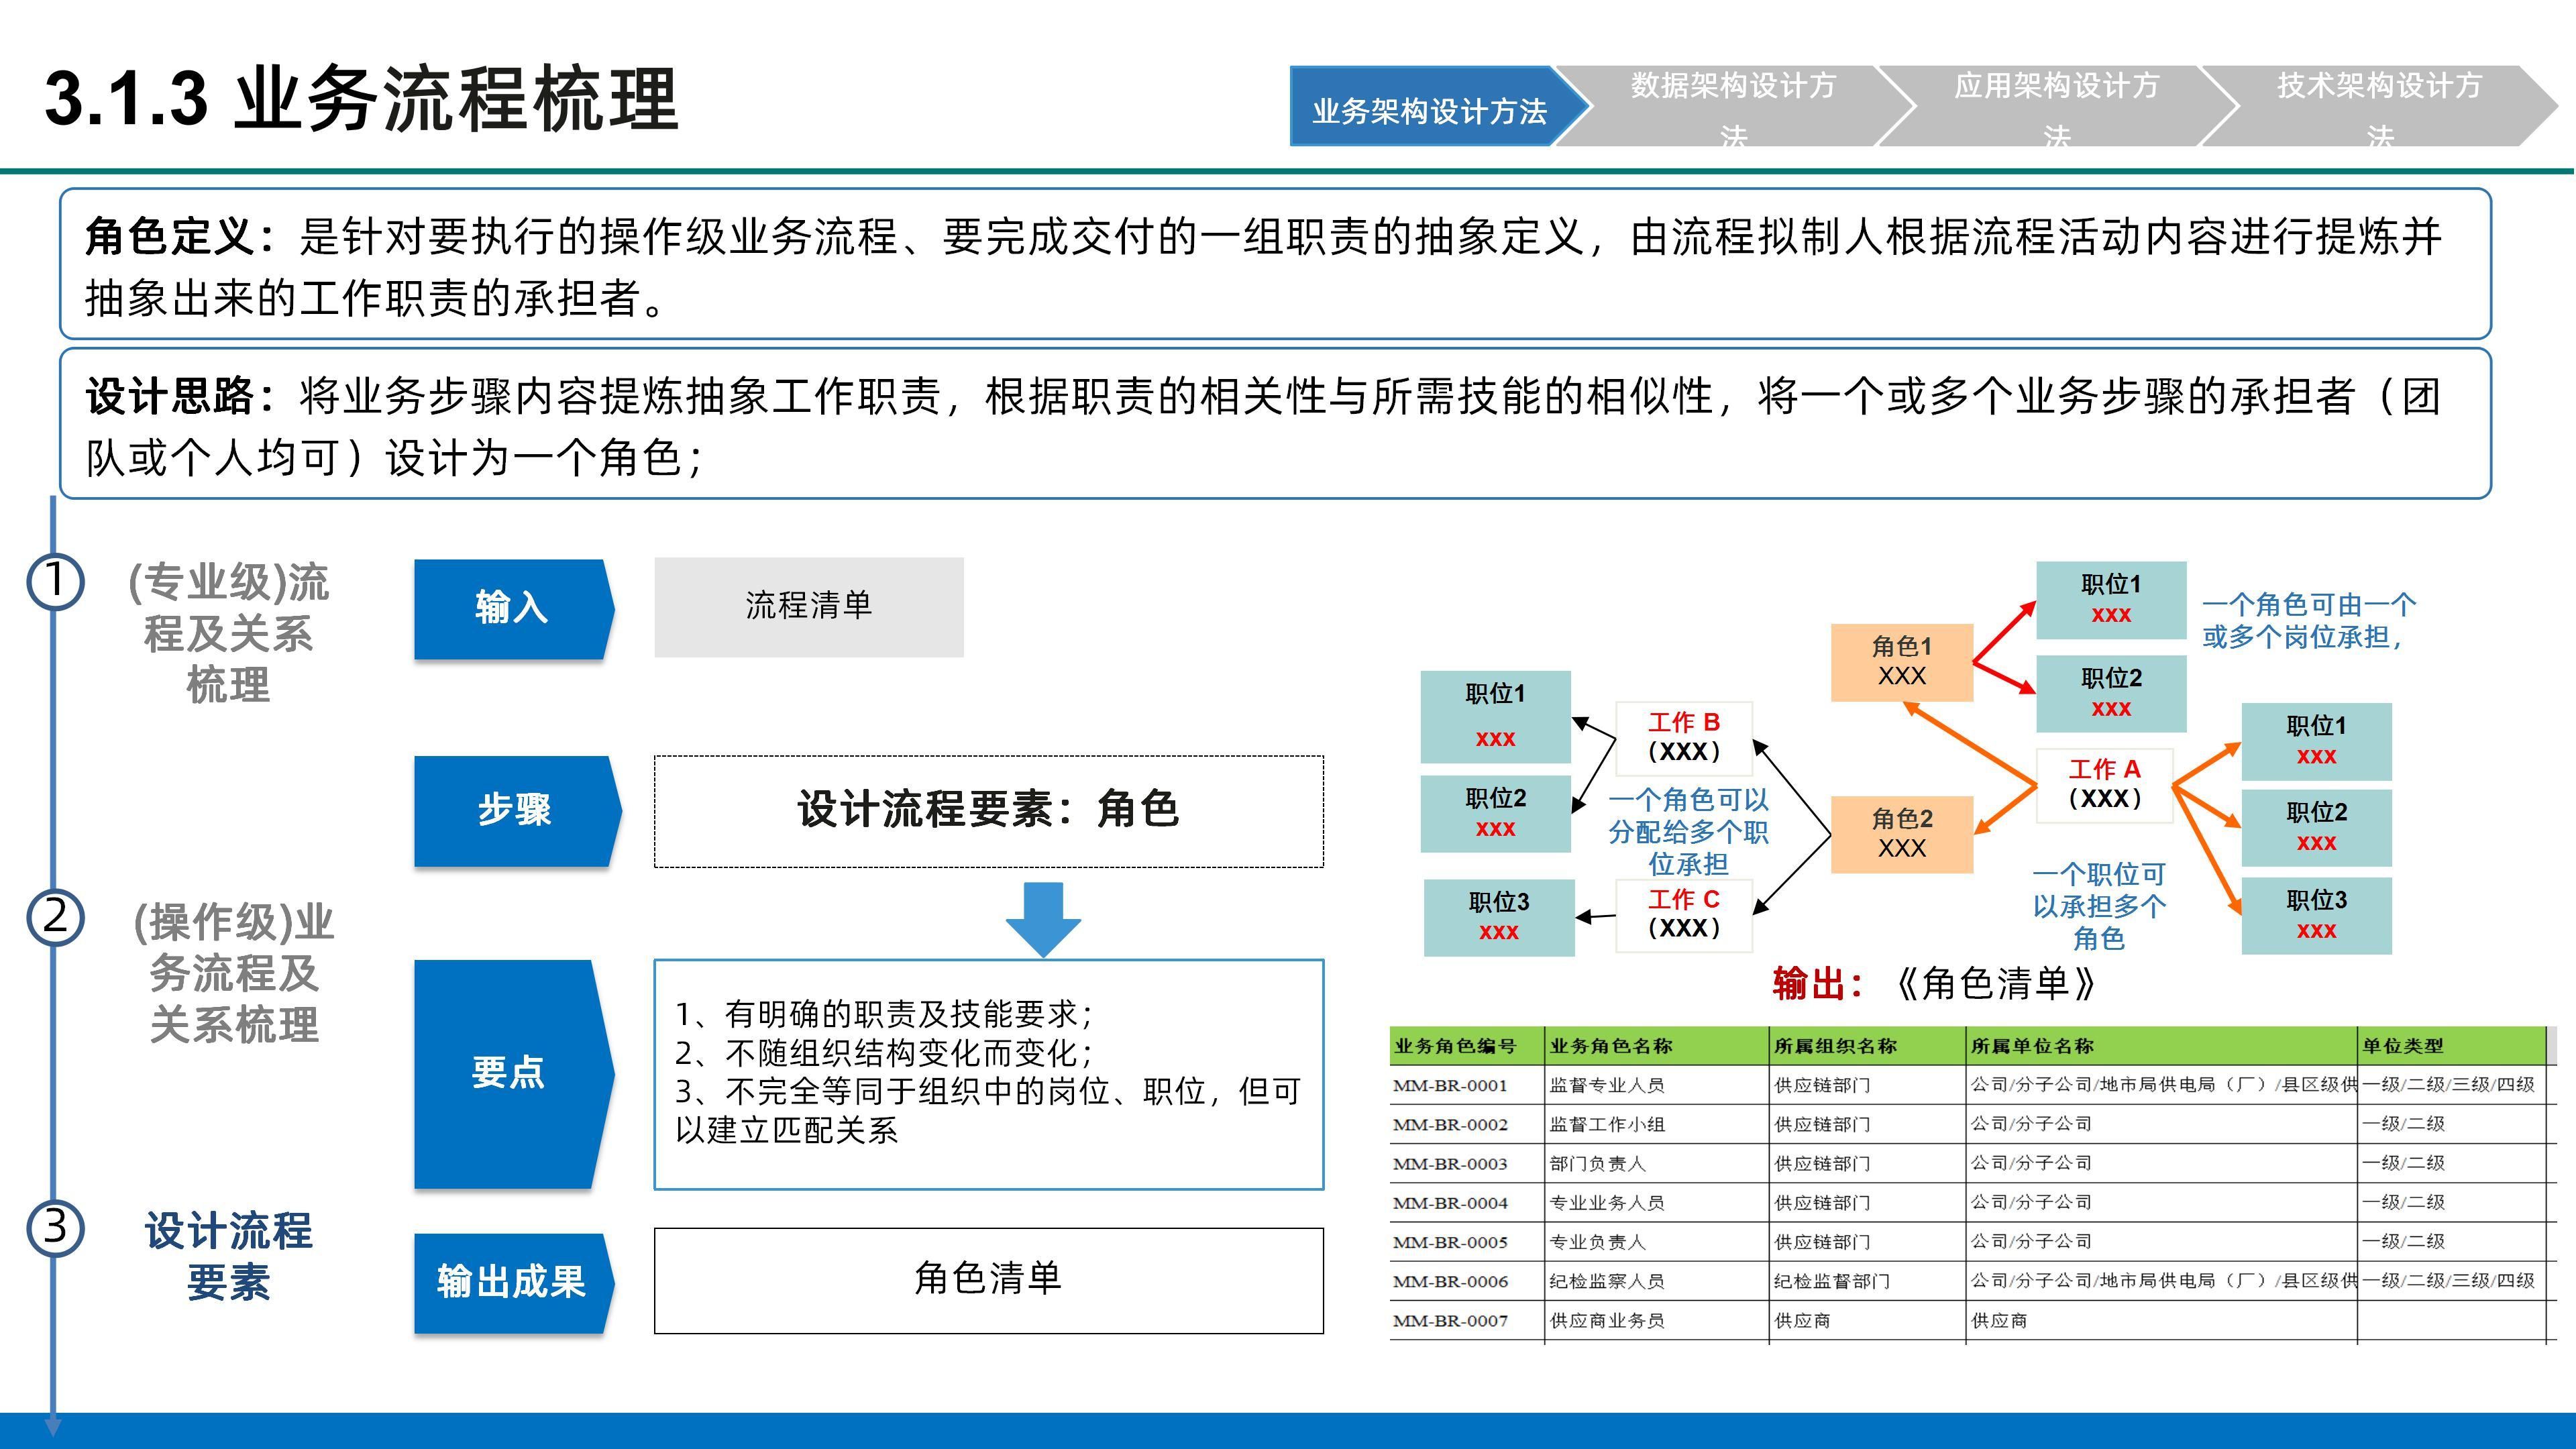Click the 监督工作小组 role name cell
2576x1449 pixels.
[1656, 1124]
